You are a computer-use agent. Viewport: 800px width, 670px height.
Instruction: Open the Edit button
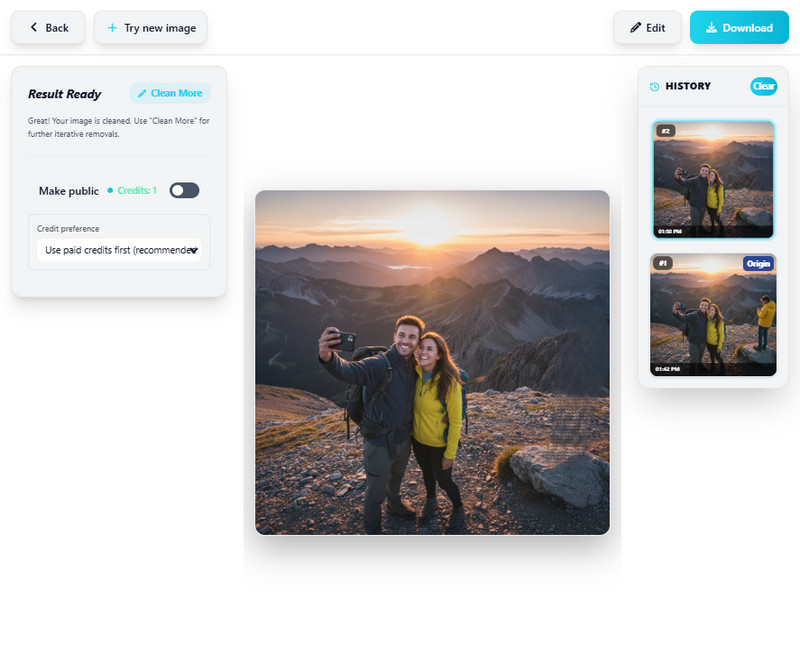point(647,28)
